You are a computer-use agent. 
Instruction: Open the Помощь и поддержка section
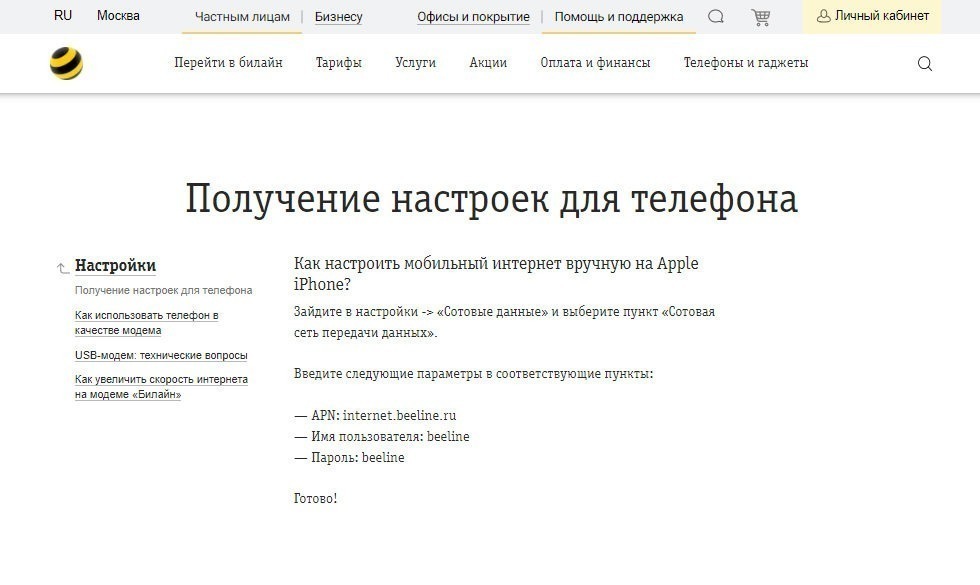pyautogui.click(x=617, y=16)
